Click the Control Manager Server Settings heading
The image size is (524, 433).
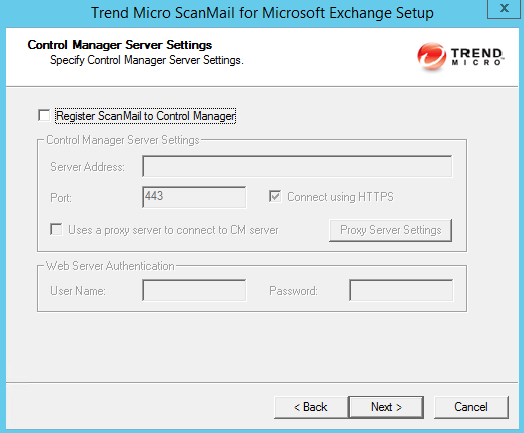click(x=120, y=45)
